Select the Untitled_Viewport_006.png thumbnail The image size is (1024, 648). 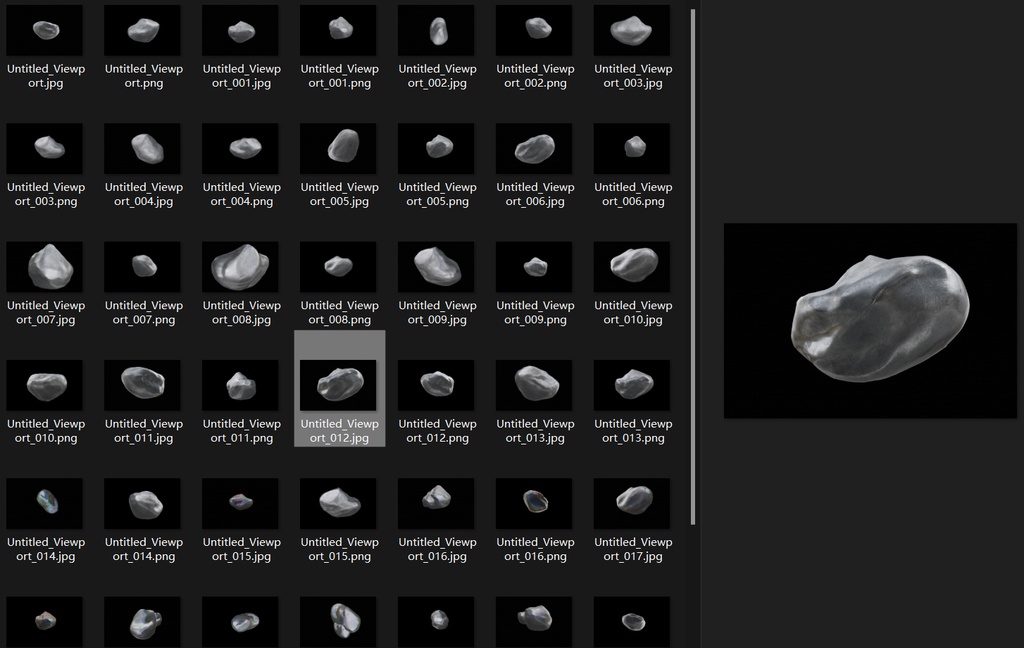[632, 148]
